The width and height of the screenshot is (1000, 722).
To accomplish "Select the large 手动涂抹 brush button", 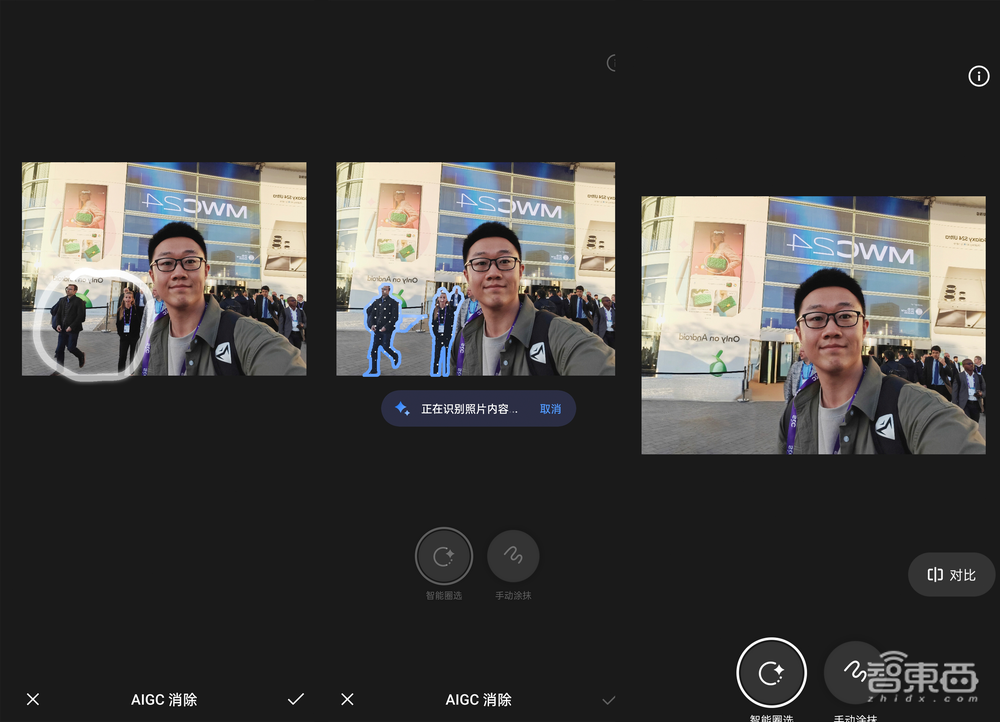I will coord(853,670).
